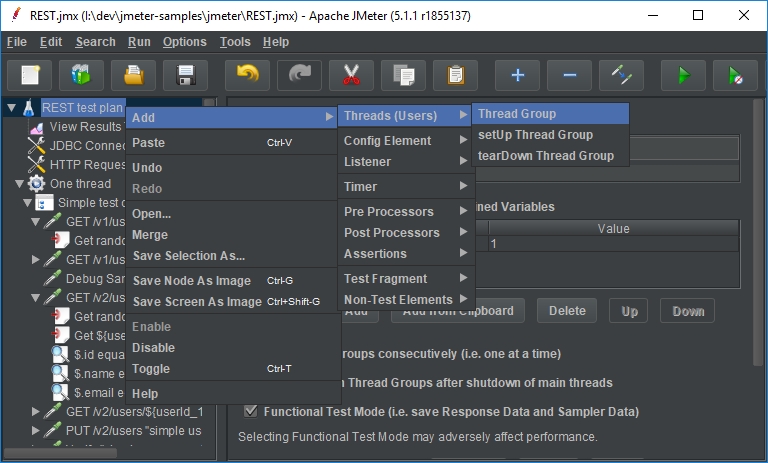The image size is (768, 463).
Task: Select Open... in the context menu
Action: coord(231,214)
